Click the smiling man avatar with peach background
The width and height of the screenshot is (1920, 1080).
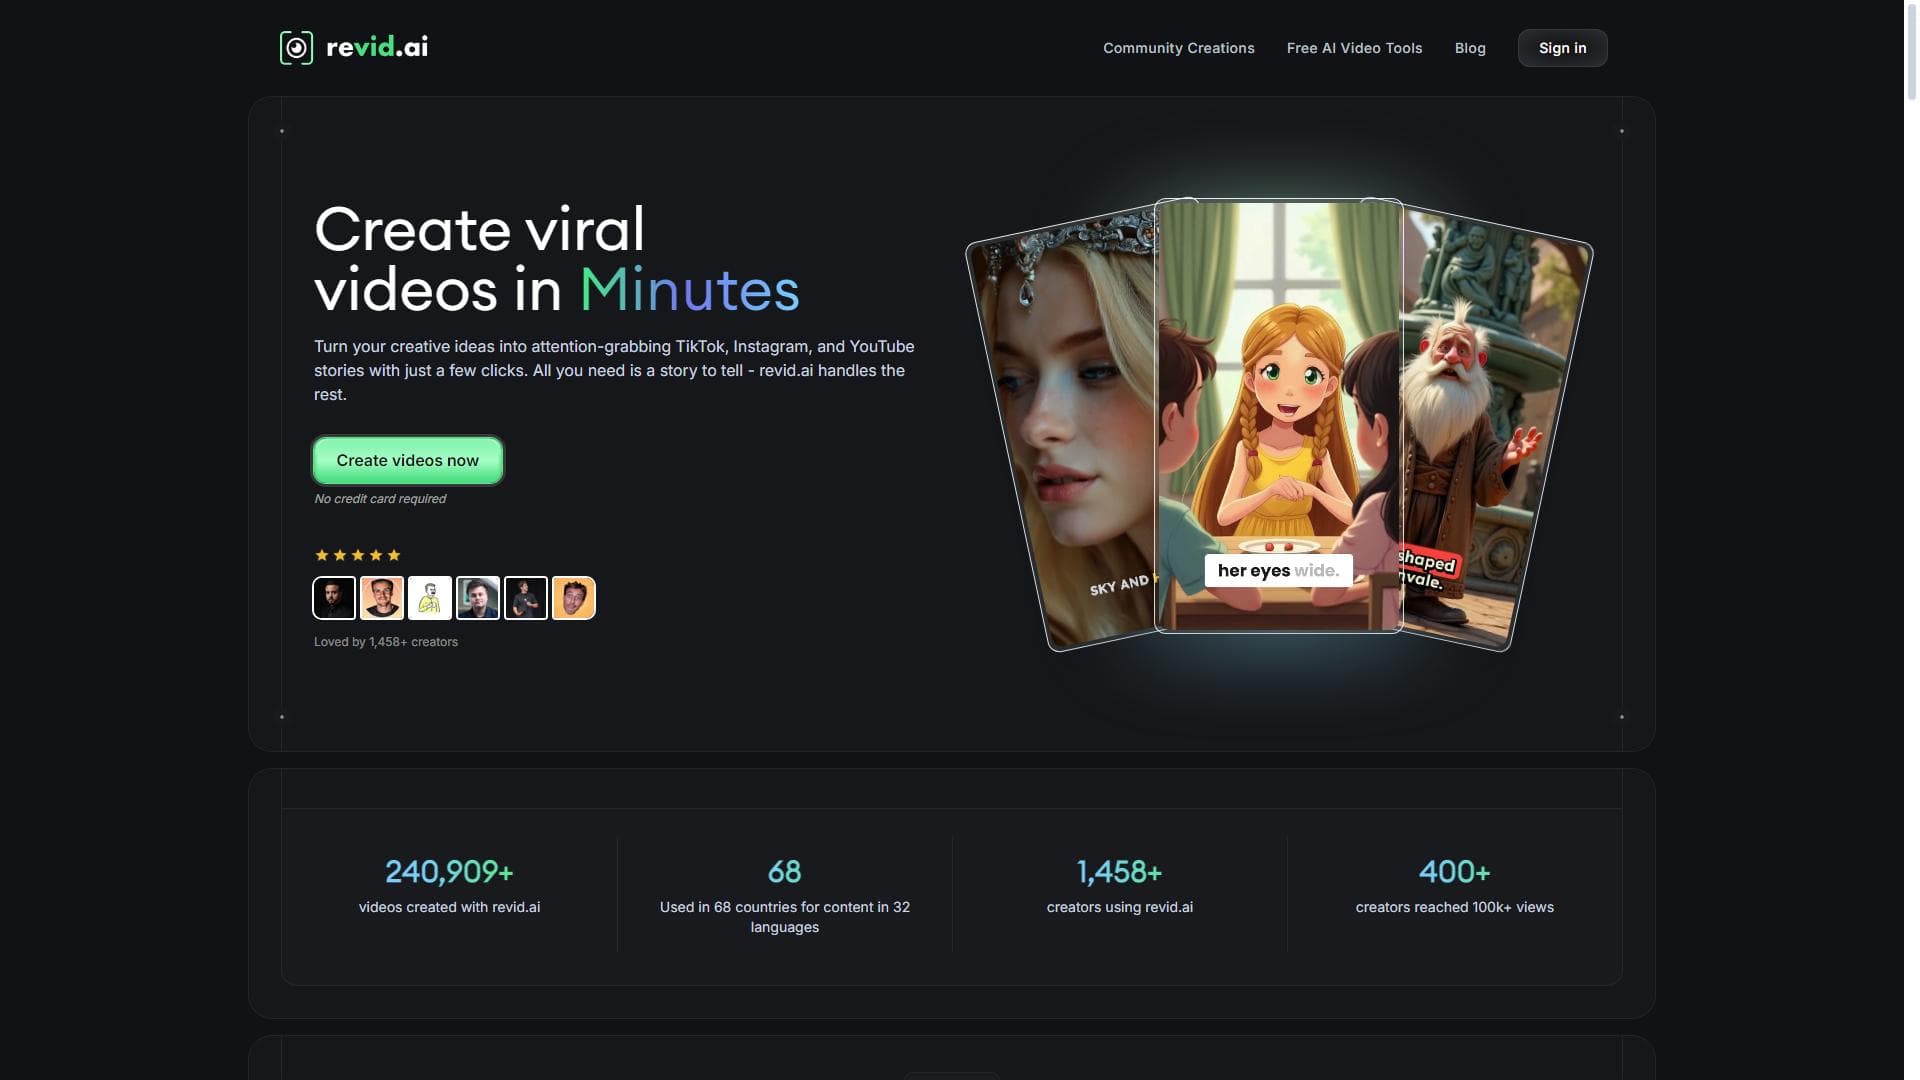pyautogui.click(x=382, y=598)
